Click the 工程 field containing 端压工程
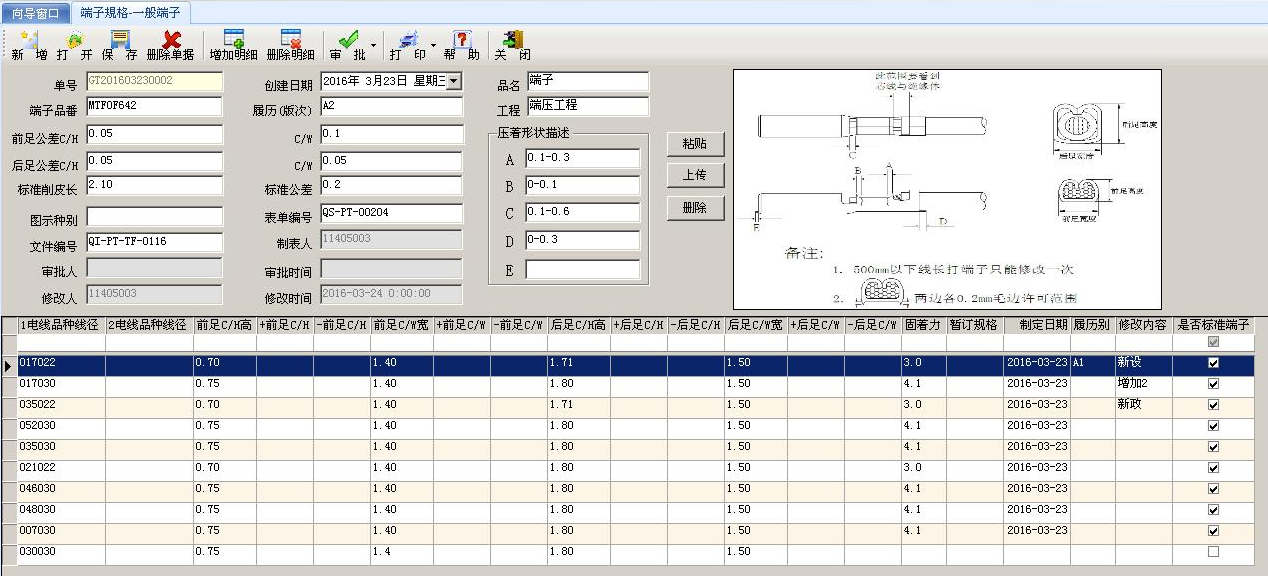Image resolution: width=1268 pixels, height=576 pixels. (588, 106)
